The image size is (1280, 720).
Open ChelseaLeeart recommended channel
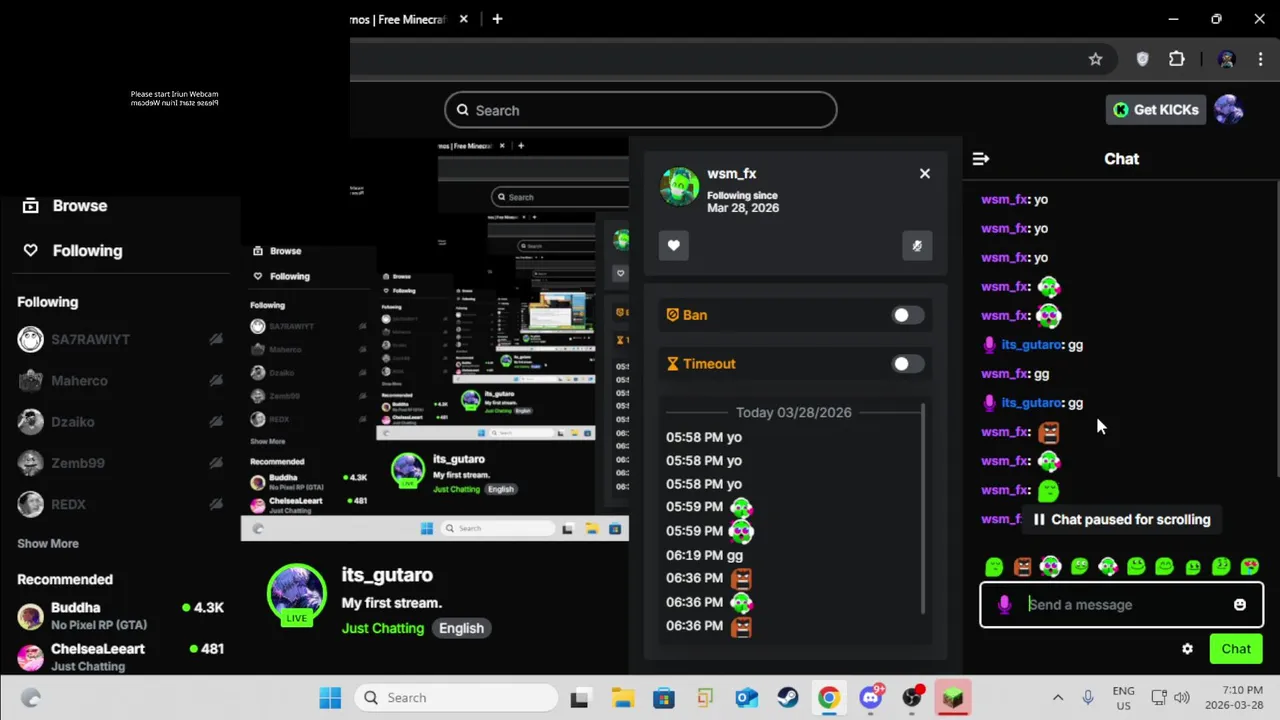tap(120, 656)
